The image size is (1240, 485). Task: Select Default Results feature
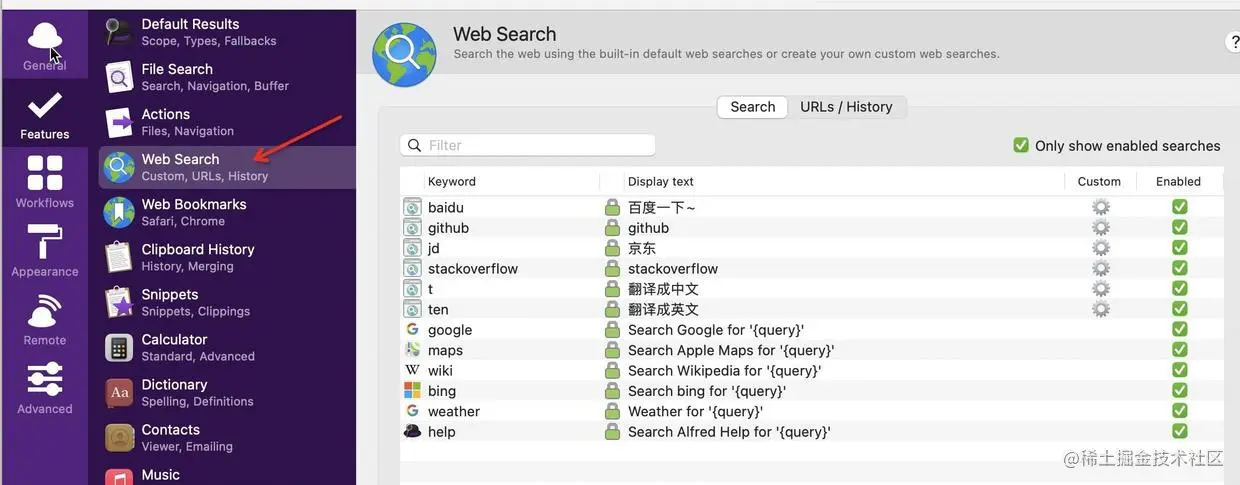tap(227, 32)
